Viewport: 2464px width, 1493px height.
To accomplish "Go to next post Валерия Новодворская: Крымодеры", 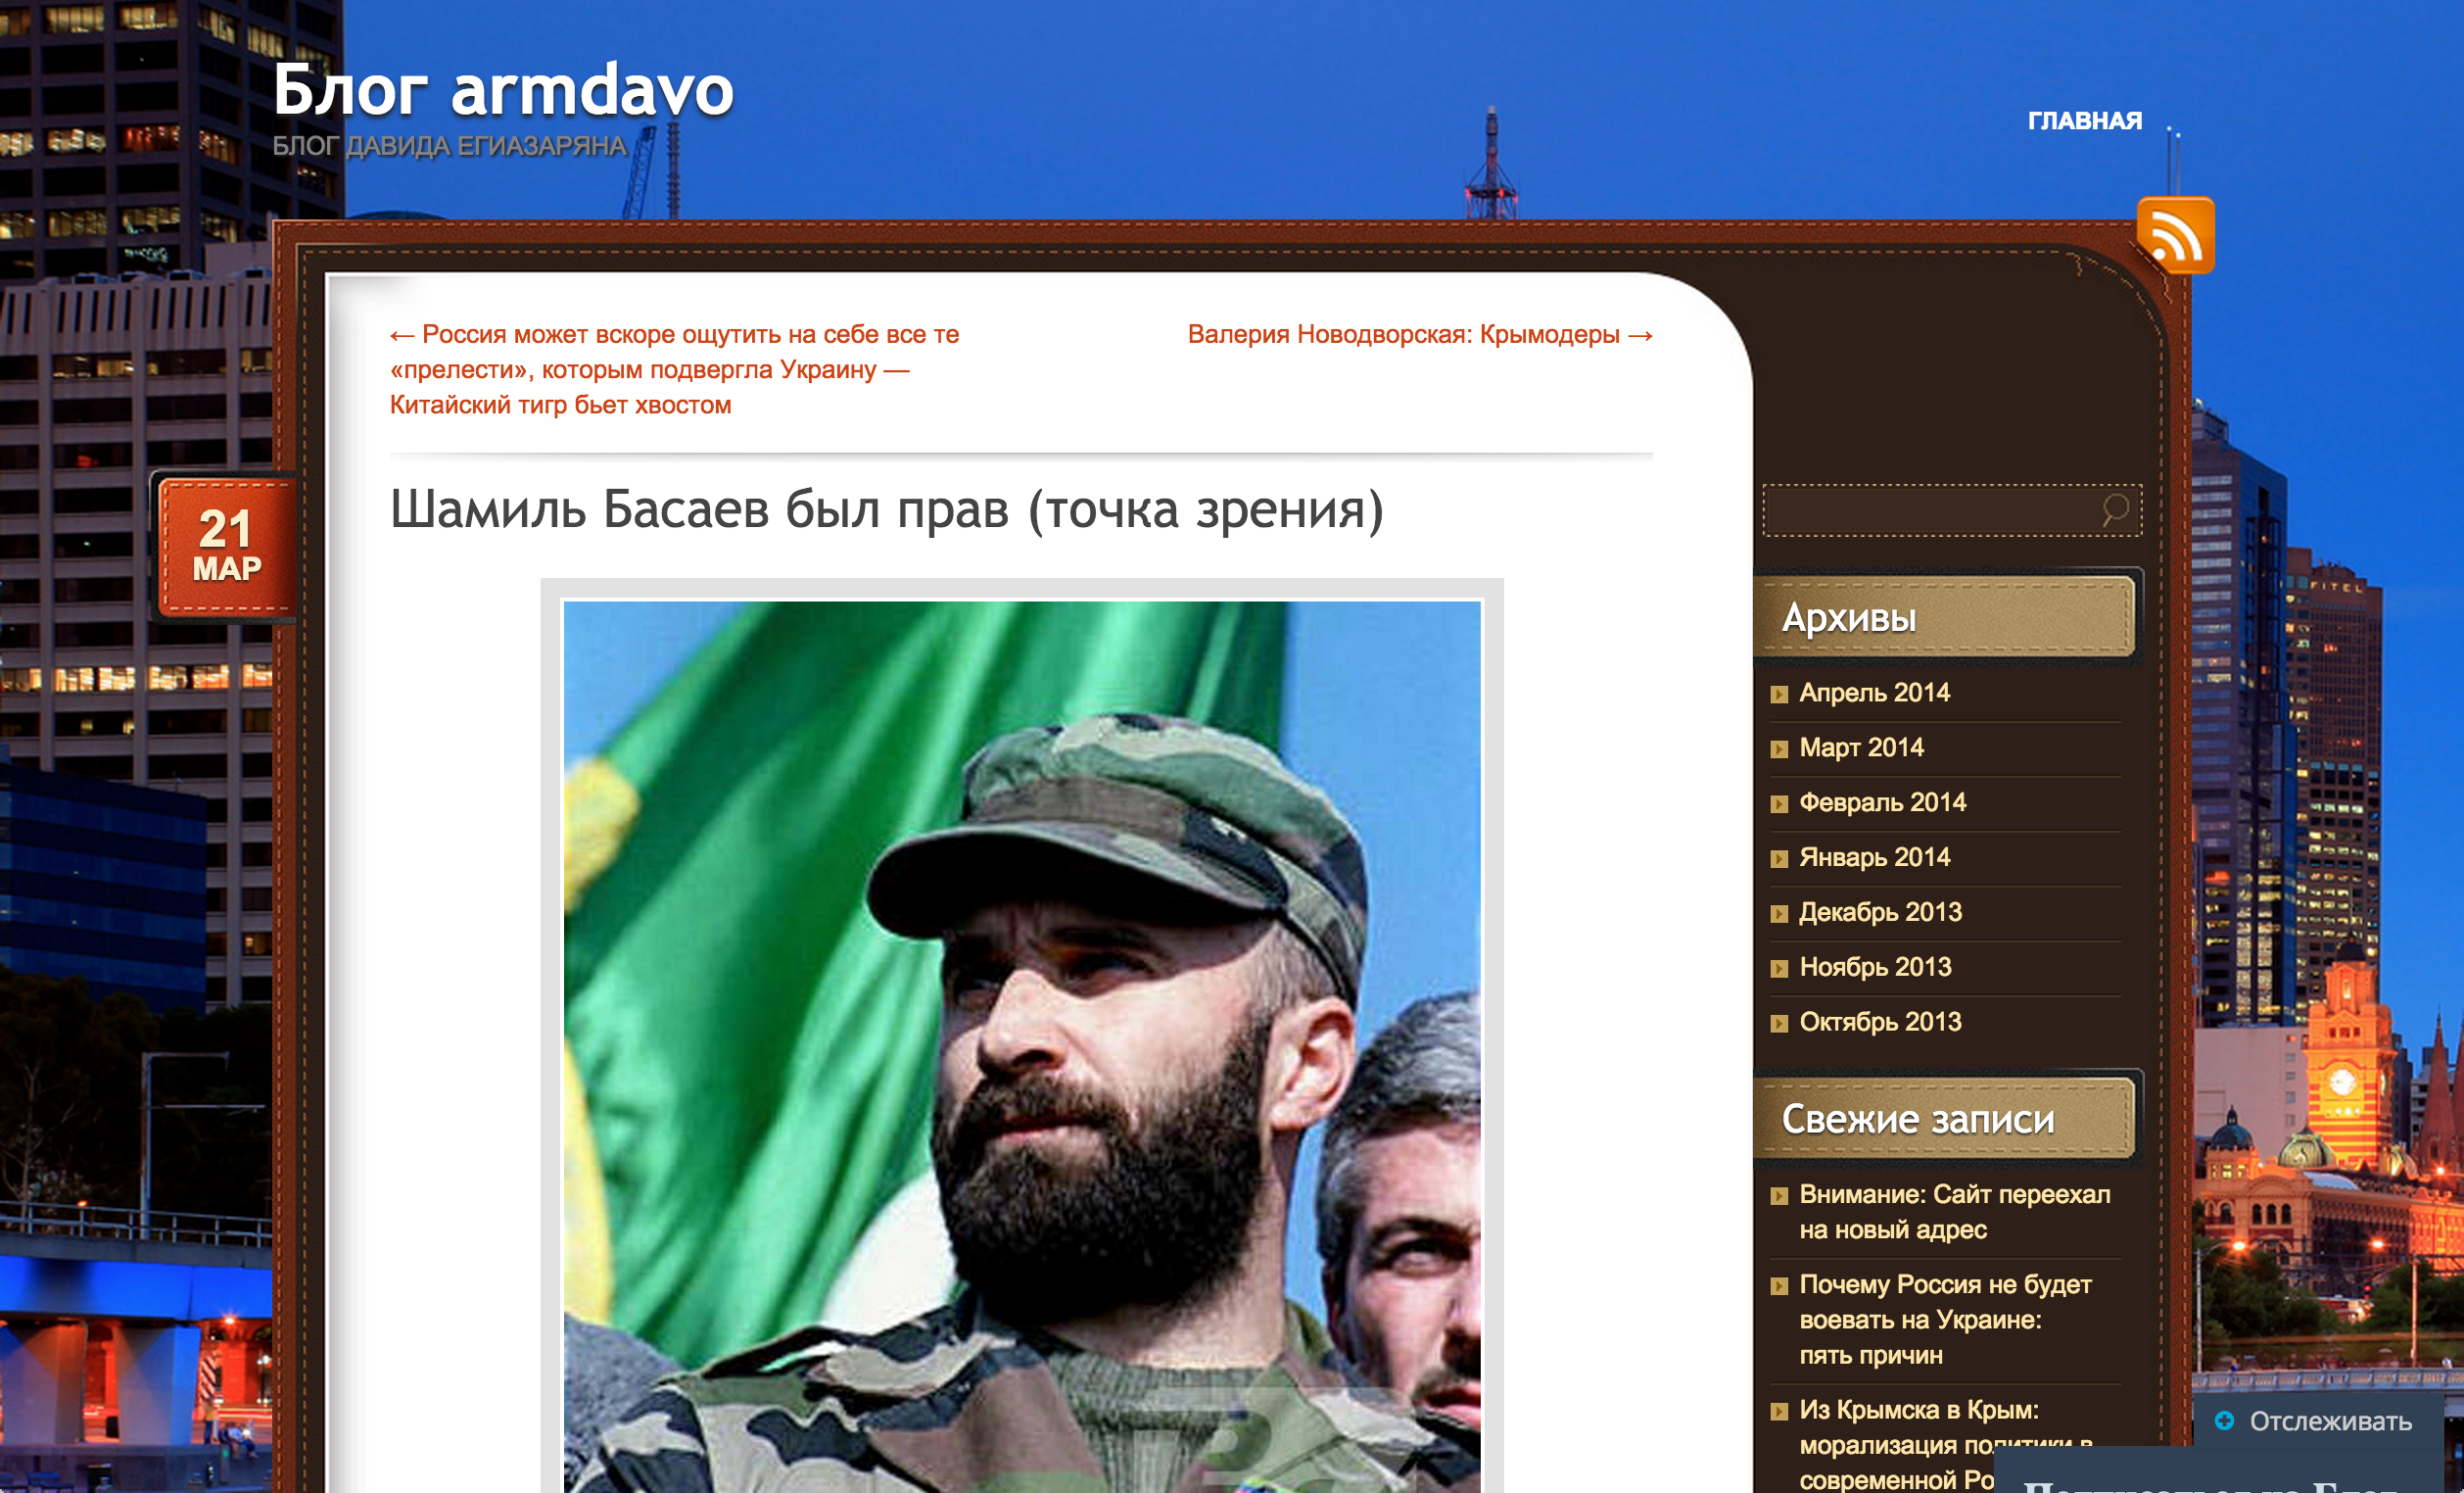I will click(1419, 334).
